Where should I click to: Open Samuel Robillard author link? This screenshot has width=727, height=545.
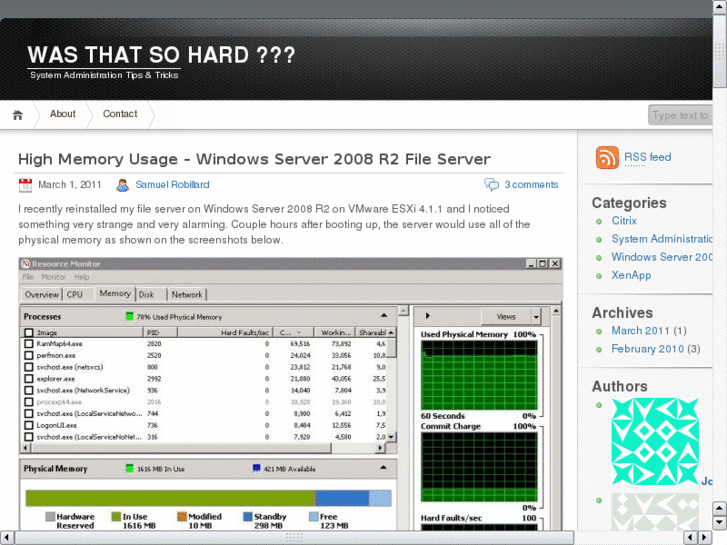coord(172,185)
